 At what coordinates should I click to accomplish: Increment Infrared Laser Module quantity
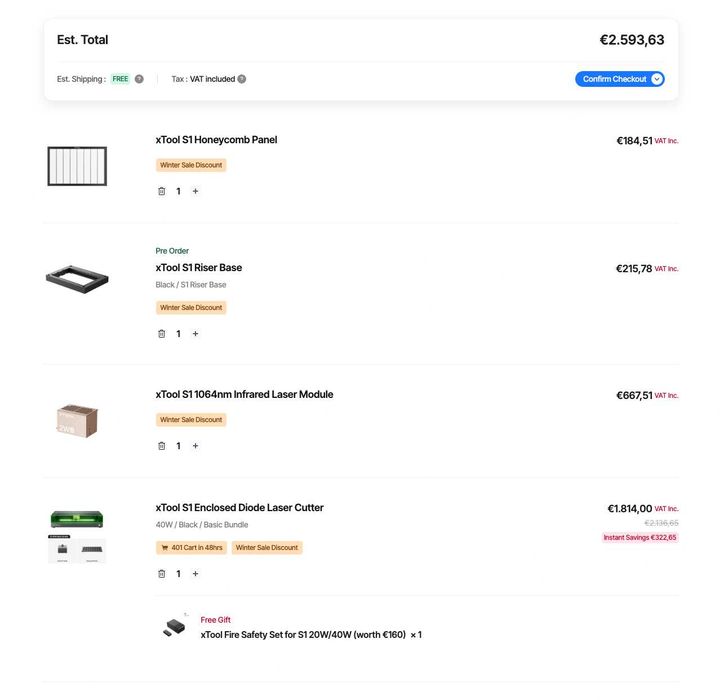195,446
